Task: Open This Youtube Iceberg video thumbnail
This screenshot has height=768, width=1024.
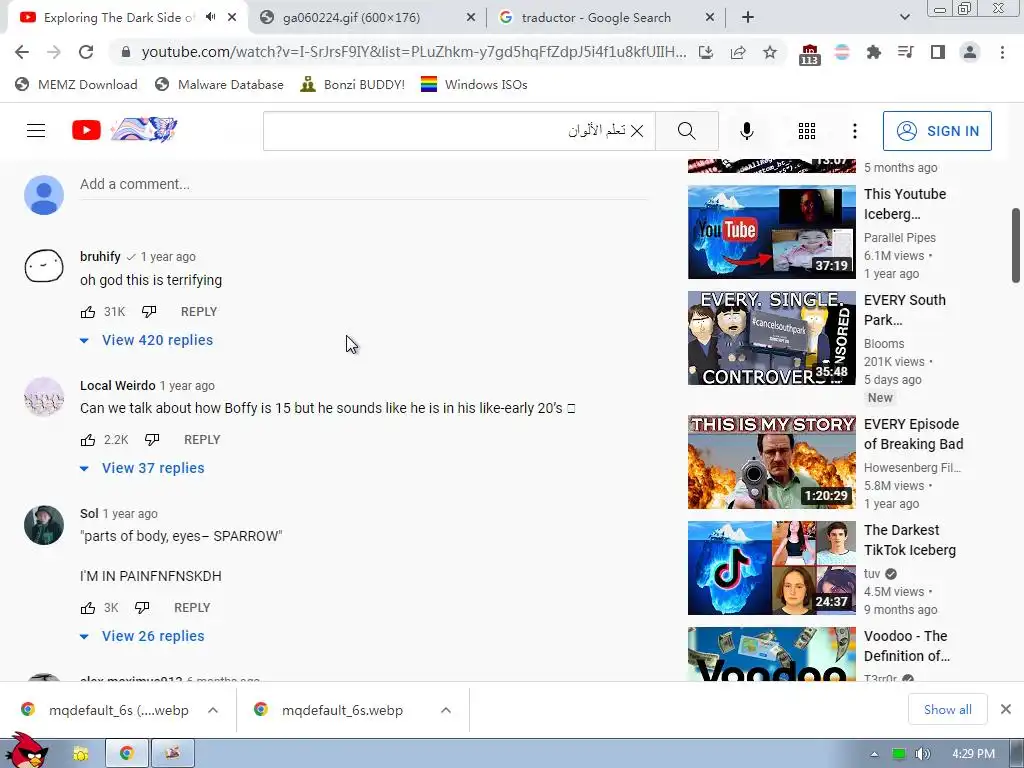Action: 771,232
